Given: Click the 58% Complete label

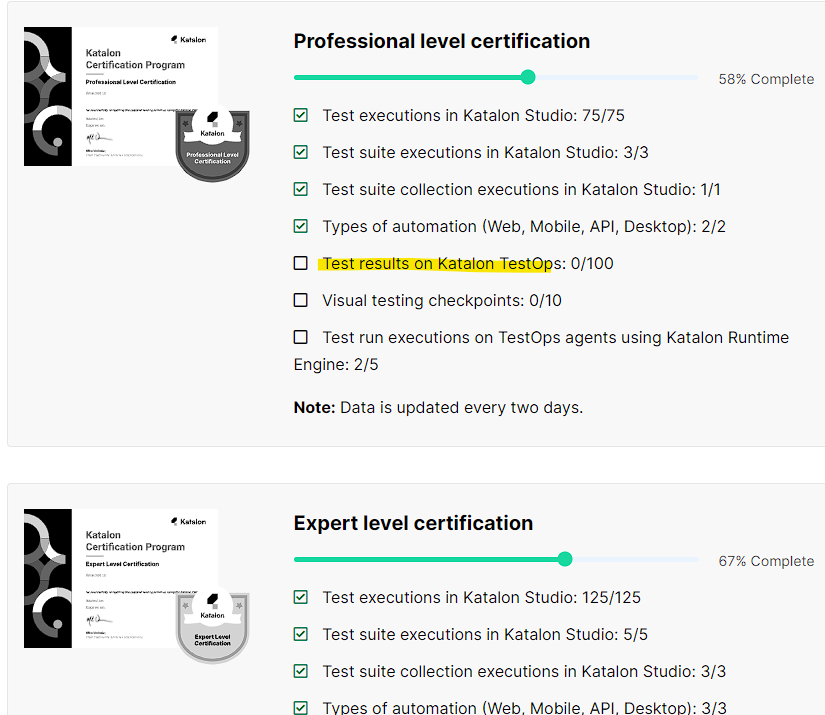Looking at the screenshot, I should pyautogui.click(x=766, y=79).
